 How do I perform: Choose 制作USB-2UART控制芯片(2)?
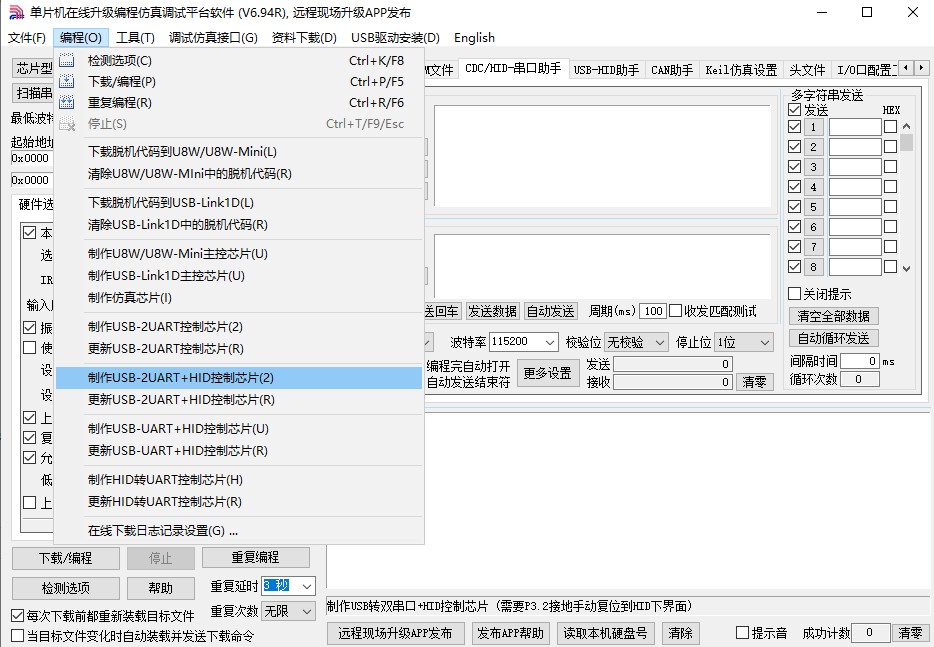(239, 326)
